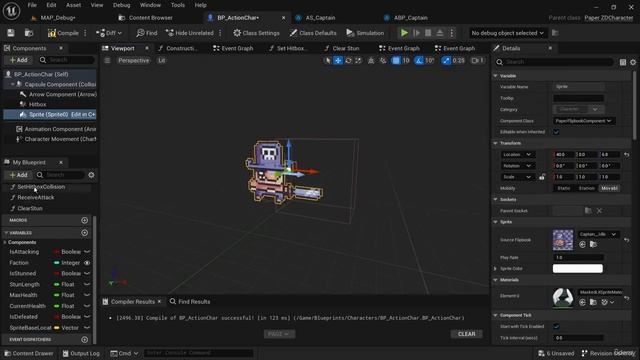Image resolution: width=640 pixels, height=360 pixels.
Task: Open the Diff dropdown
Action: [x=109, y=33]
